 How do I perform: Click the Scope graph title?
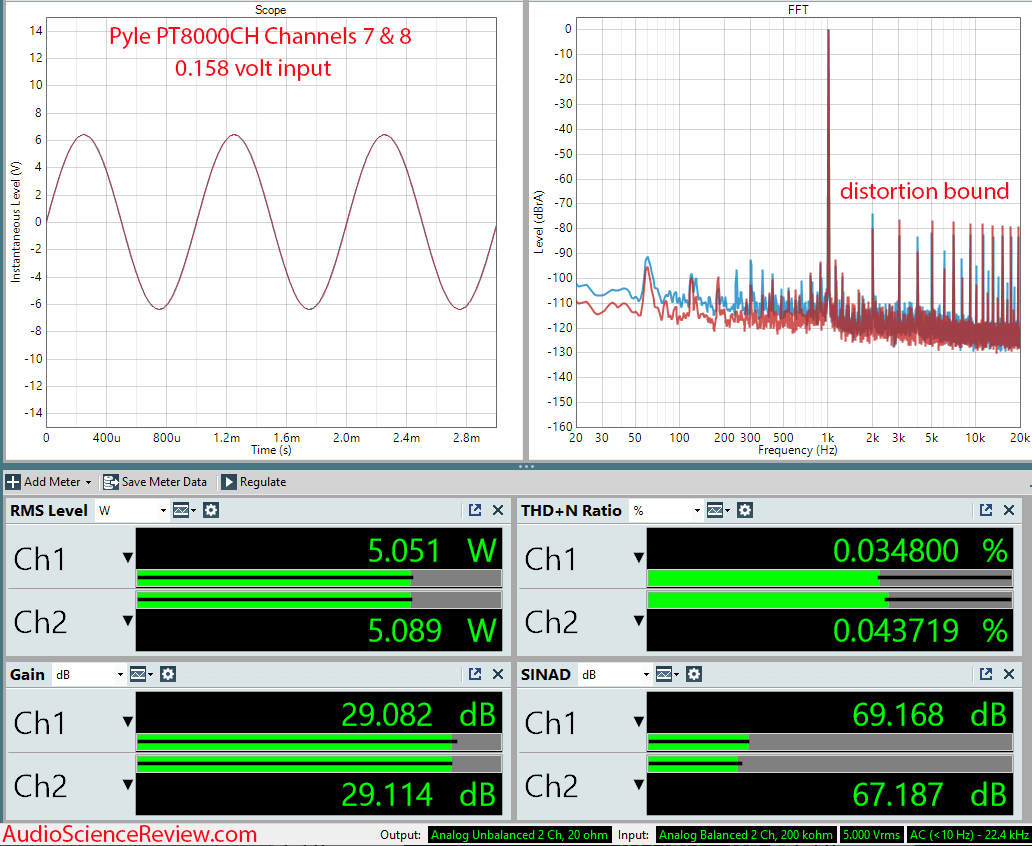coord(271,10)
